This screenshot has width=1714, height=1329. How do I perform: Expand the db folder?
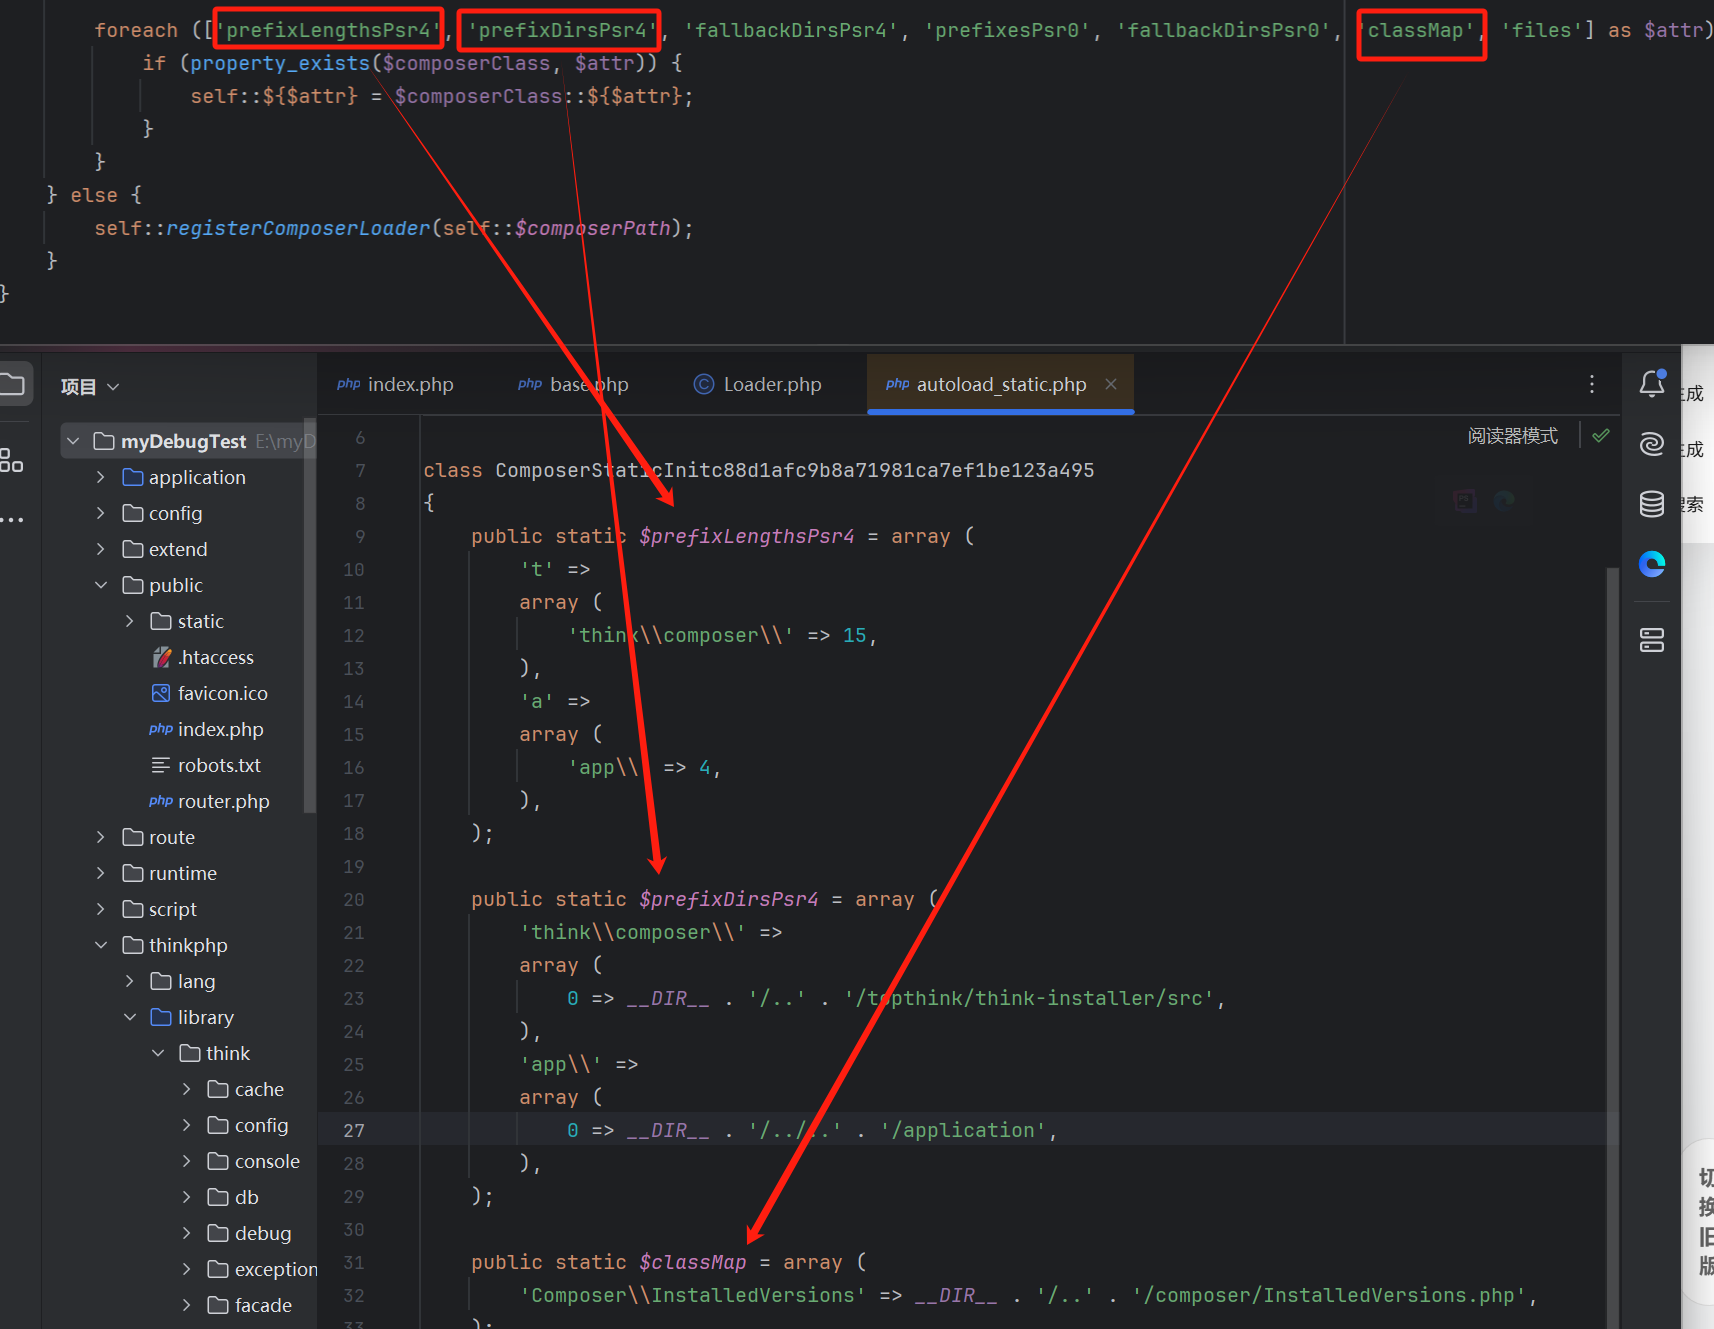(x=186, y=1197)
